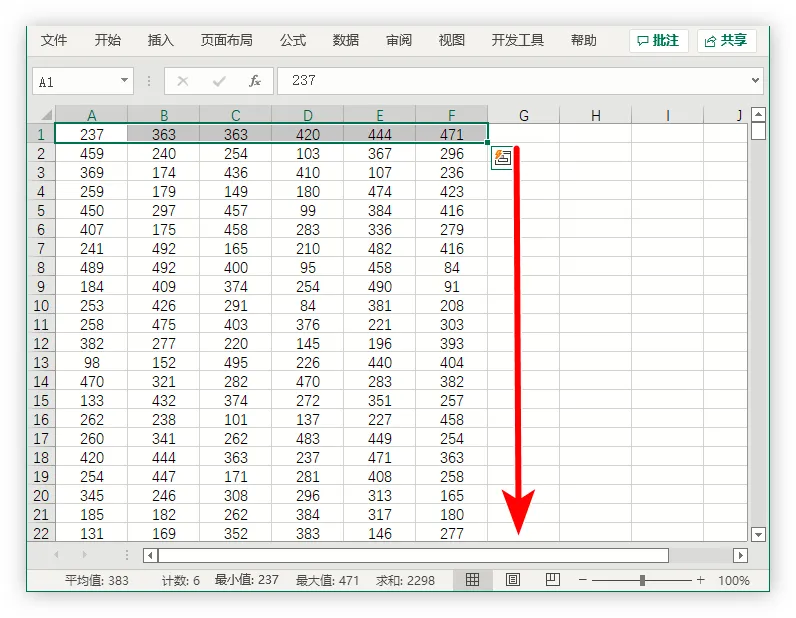Click the next sheet navigation arrow
796x618 pixels.
84,555
